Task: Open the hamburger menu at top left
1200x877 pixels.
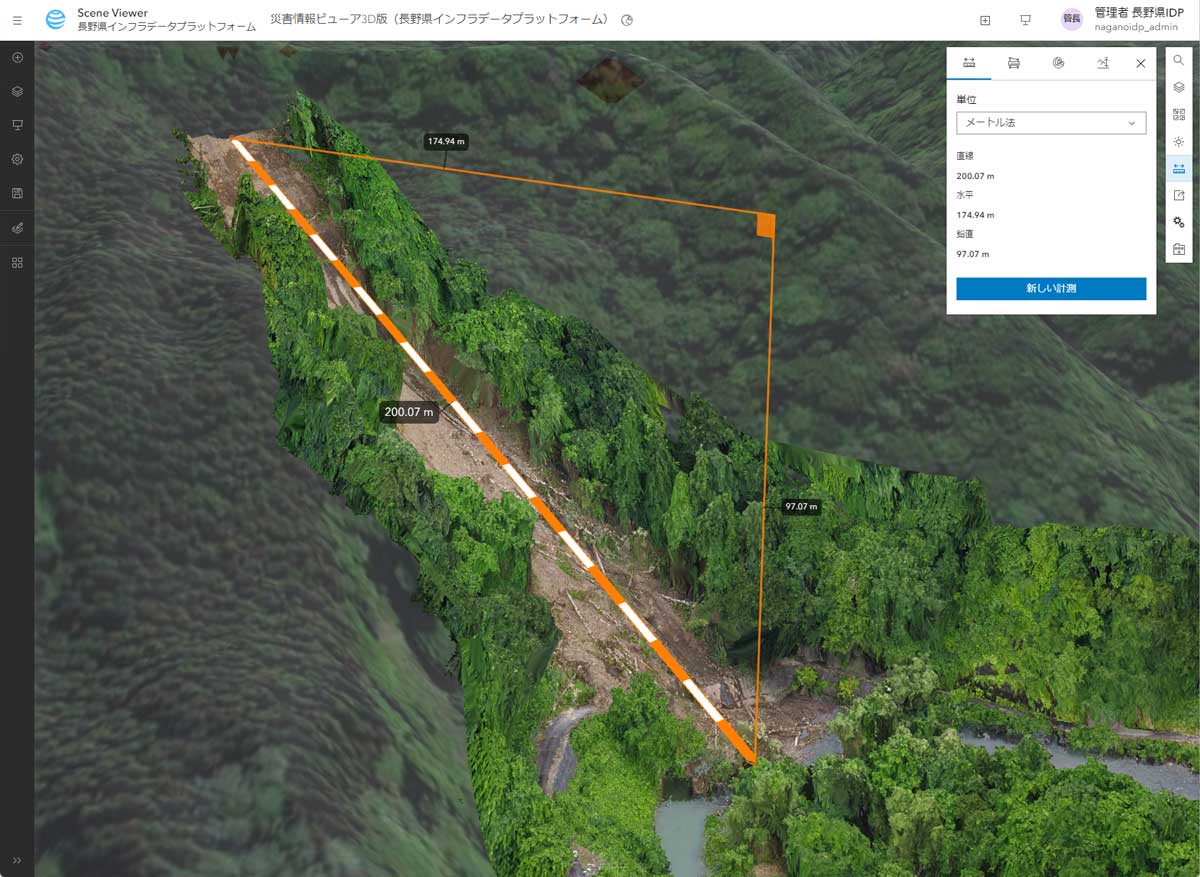Action: (17, 20)
